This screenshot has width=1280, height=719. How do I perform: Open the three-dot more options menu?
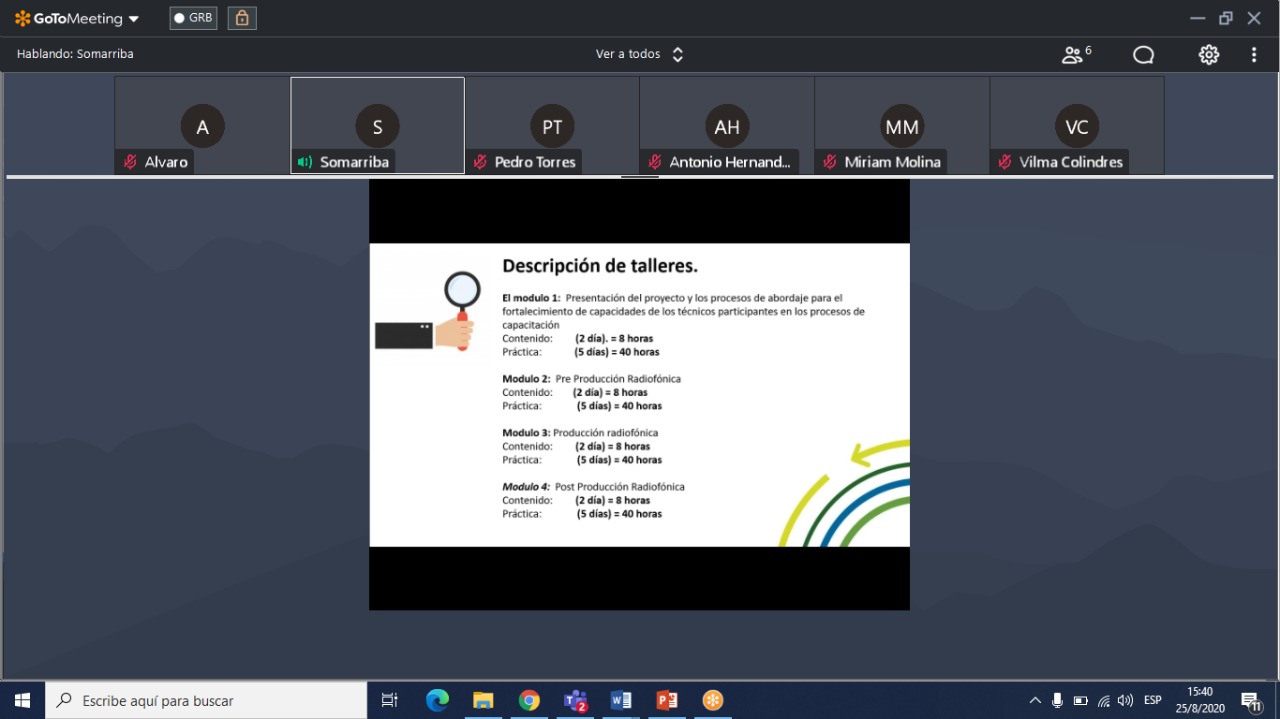click(x=1254, y=55)
